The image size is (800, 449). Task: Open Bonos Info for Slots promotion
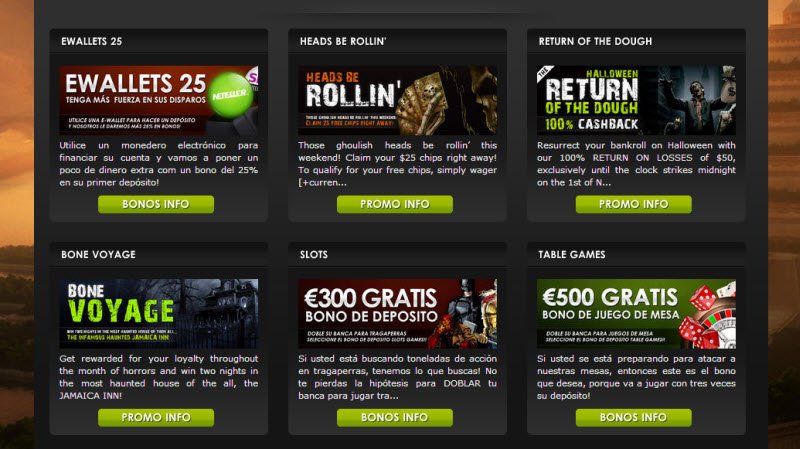tap(395, 417)
